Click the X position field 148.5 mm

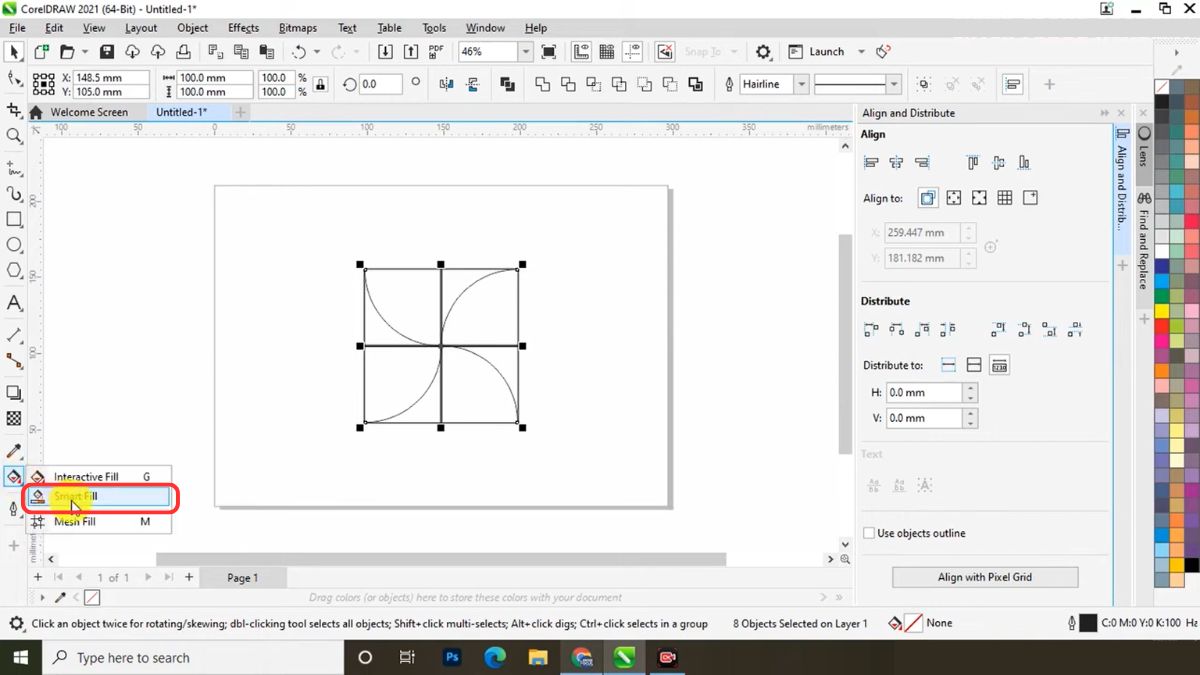[111, 77]
